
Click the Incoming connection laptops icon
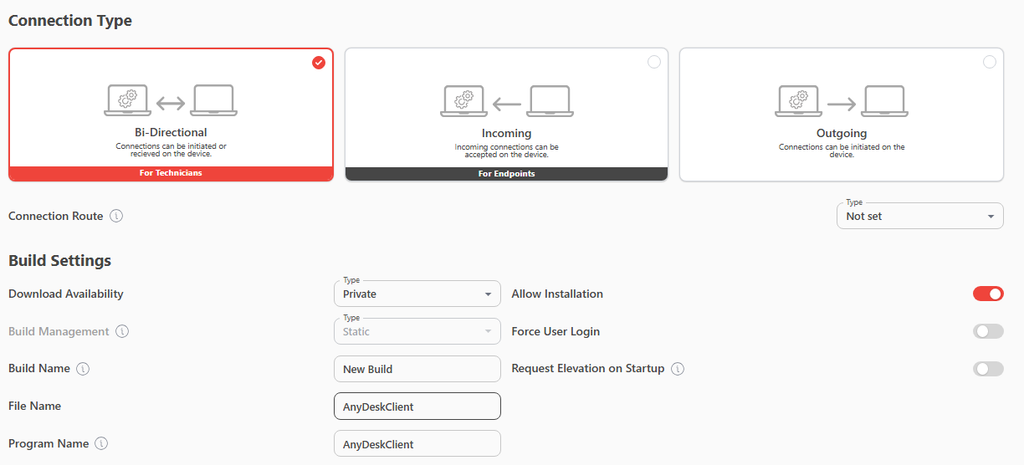[507, 101]
